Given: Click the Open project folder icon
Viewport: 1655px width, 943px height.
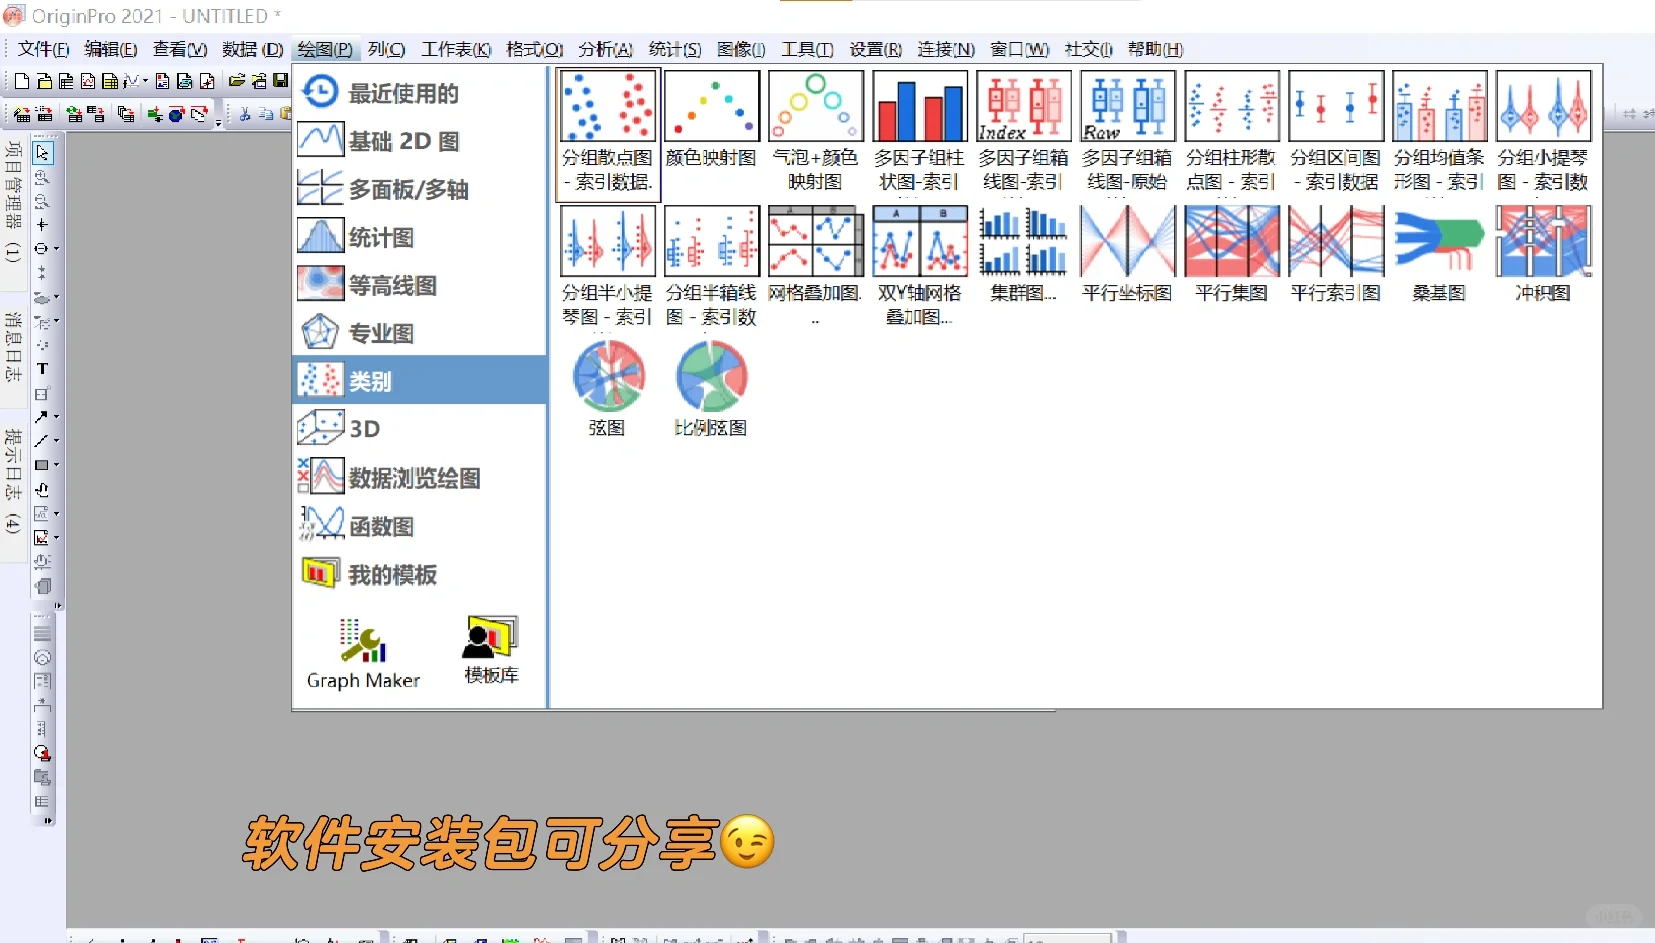Looking at the screenshot, I should 237,81.
